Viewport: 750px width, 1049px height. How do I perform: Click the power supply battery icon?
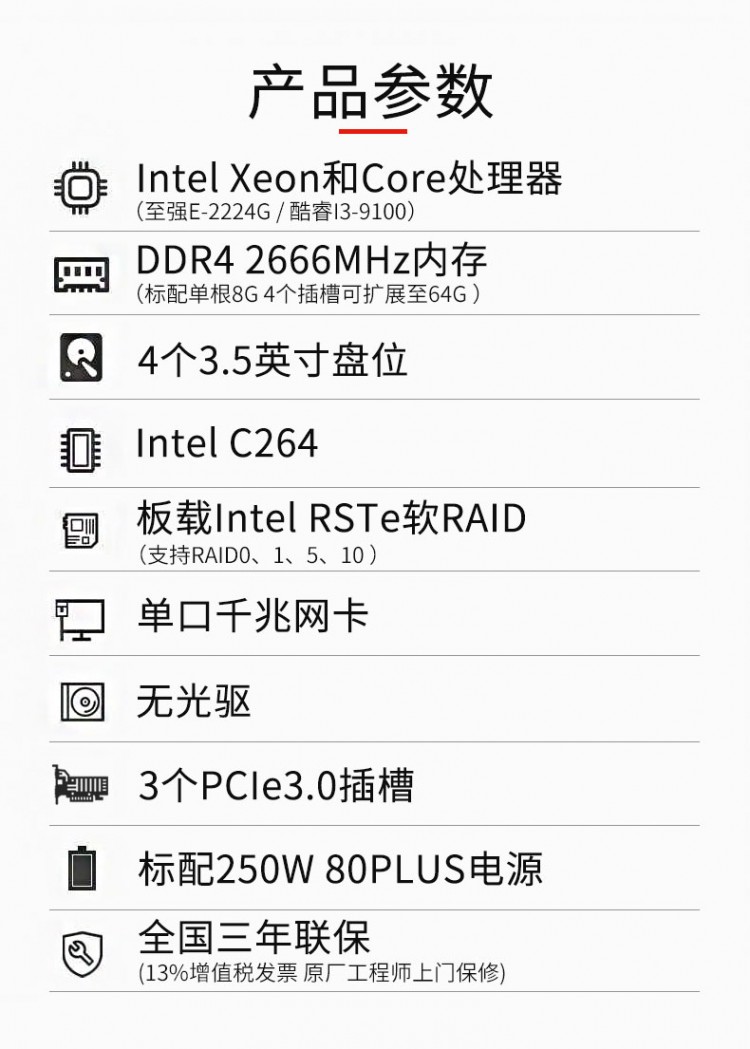81,868
